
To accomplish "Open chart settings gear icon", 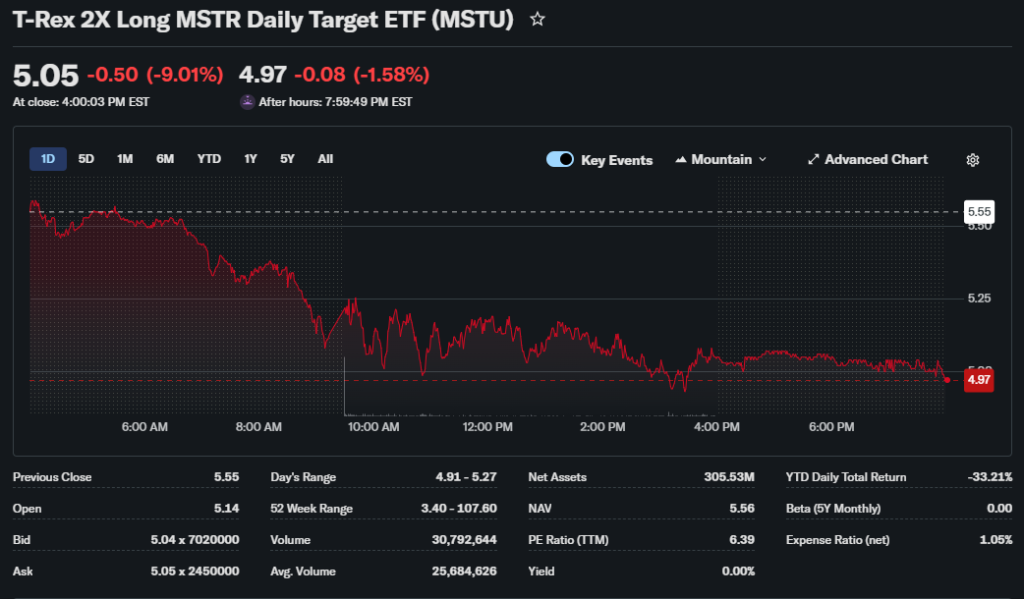I will 972,160.
